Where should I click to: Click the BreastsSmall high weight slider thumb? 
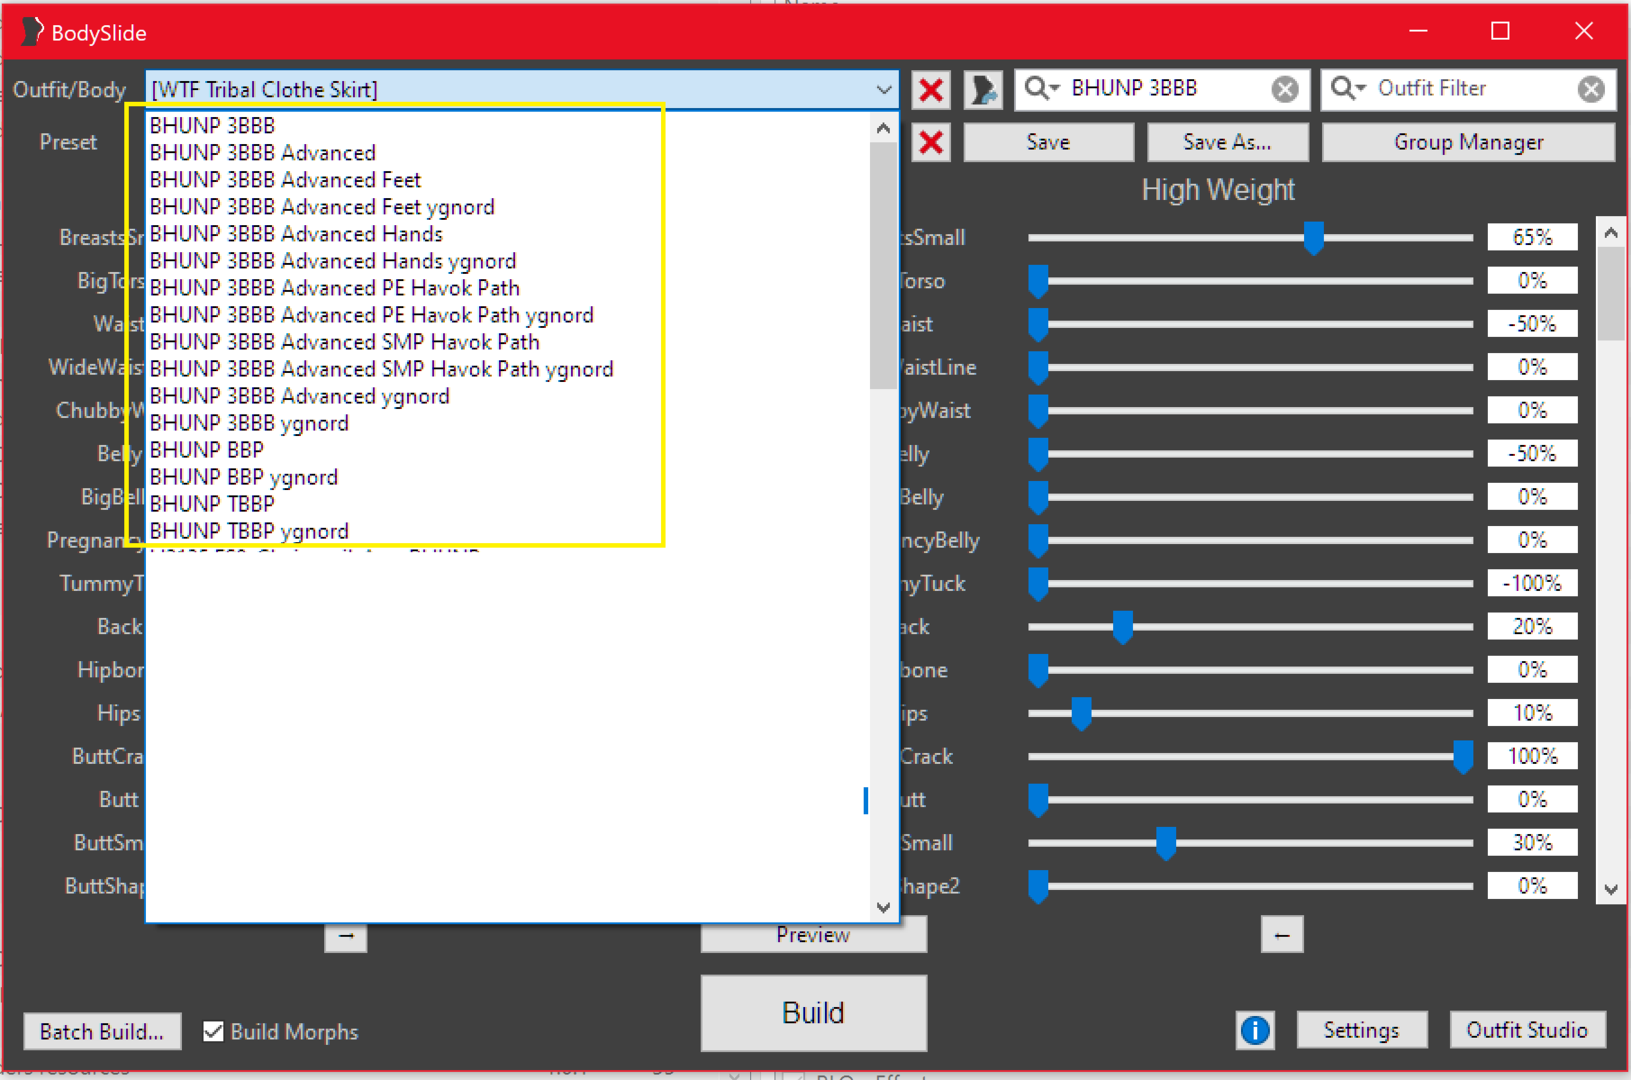tap(1313, 238)
